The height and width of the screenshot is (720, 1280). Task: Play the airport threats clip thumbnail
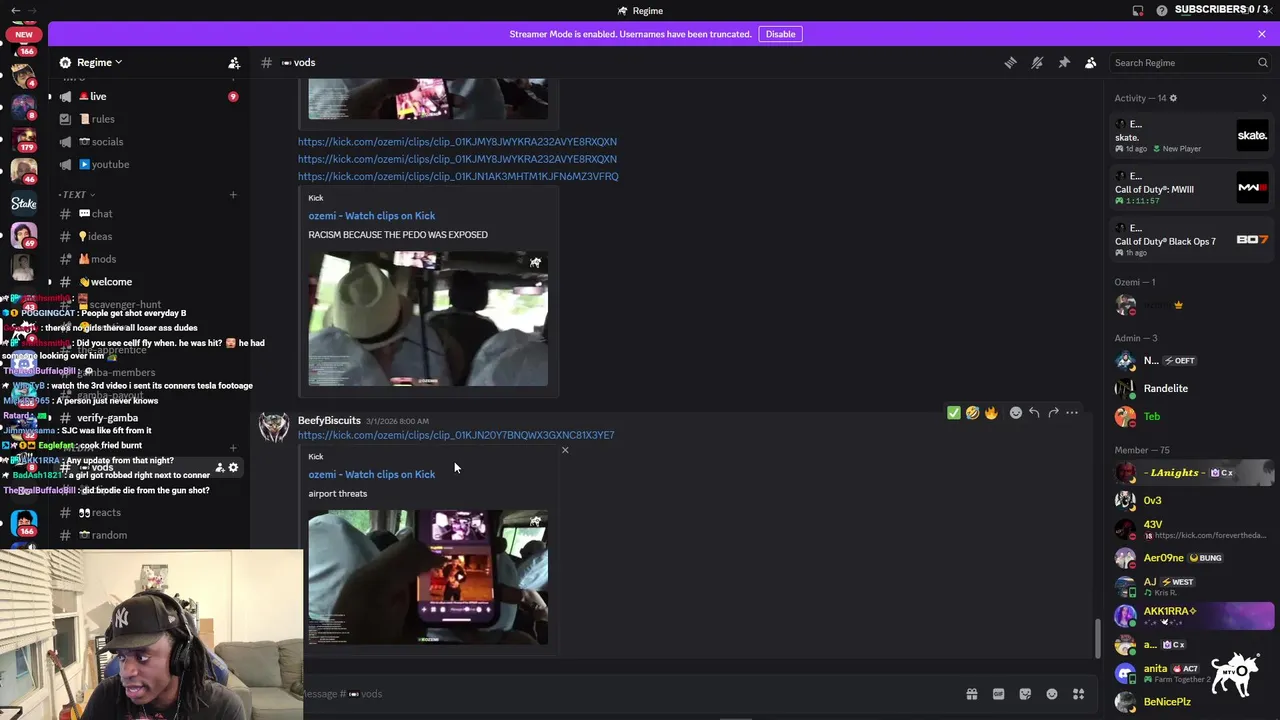click(428, 577)
